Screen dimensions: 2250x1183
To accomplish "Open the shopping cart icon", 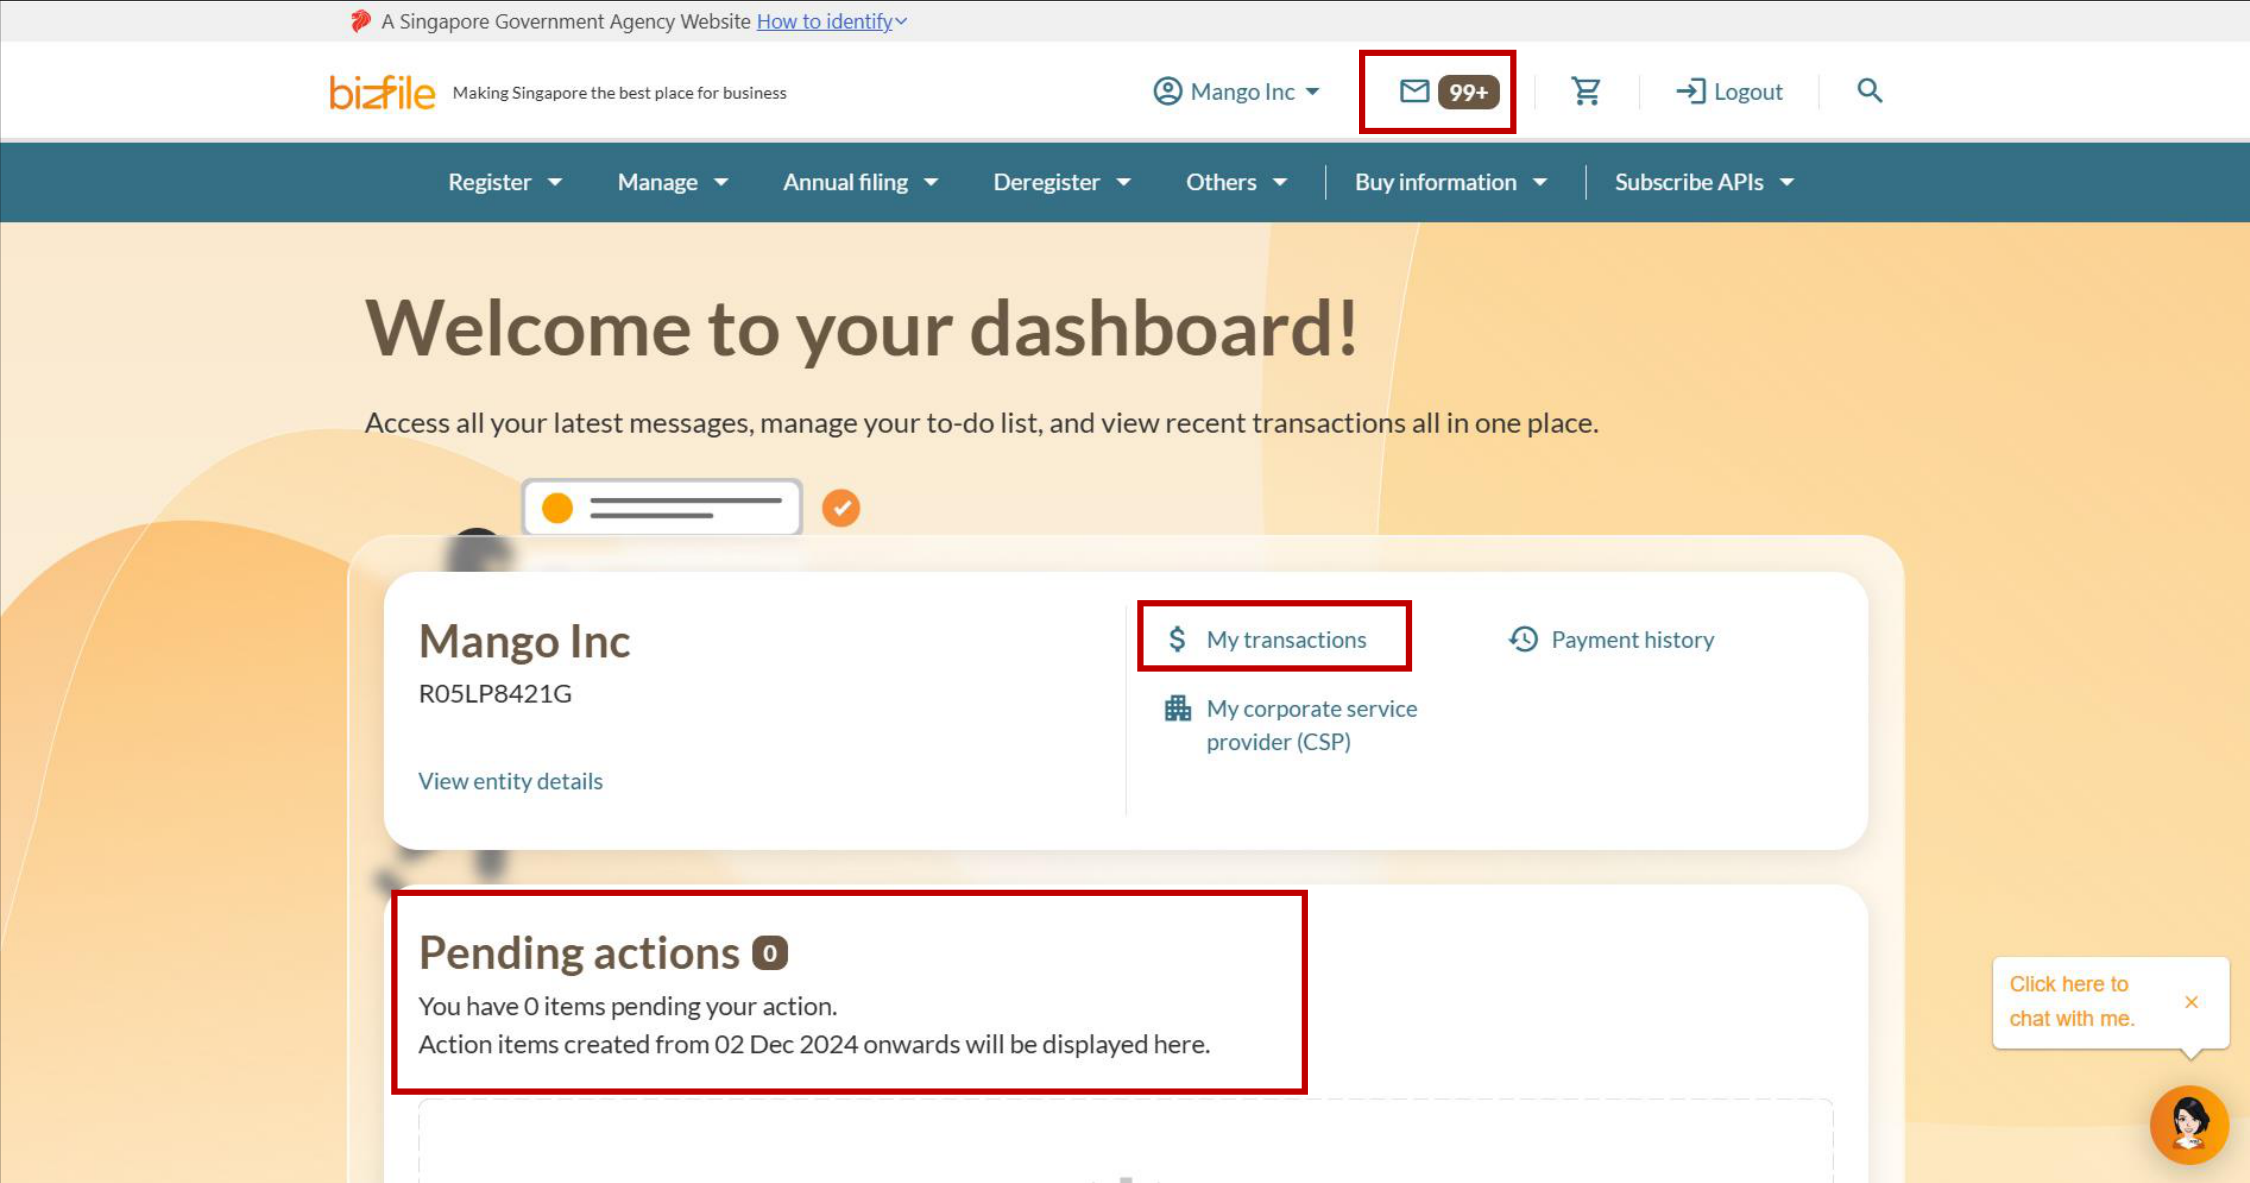I will tap(1586, 91).
